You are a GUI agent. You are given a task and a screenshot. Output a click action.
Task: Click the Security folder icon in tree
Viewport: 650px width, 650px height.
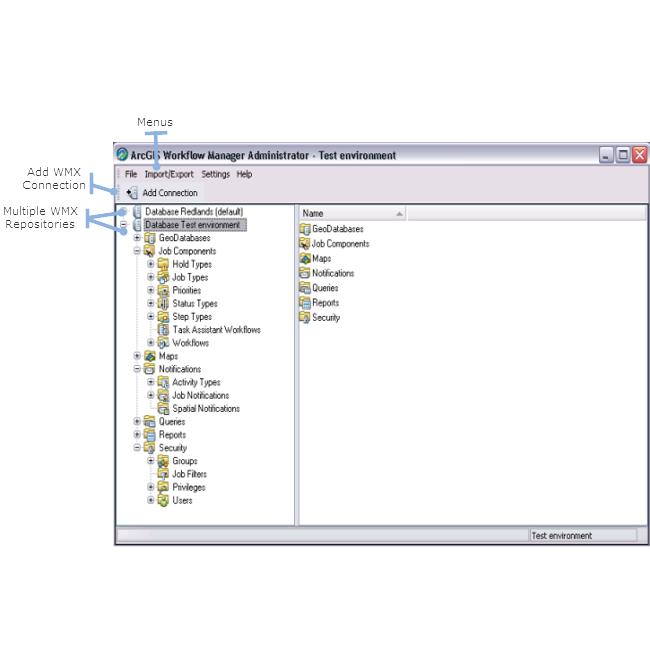(x=150, y=448)
